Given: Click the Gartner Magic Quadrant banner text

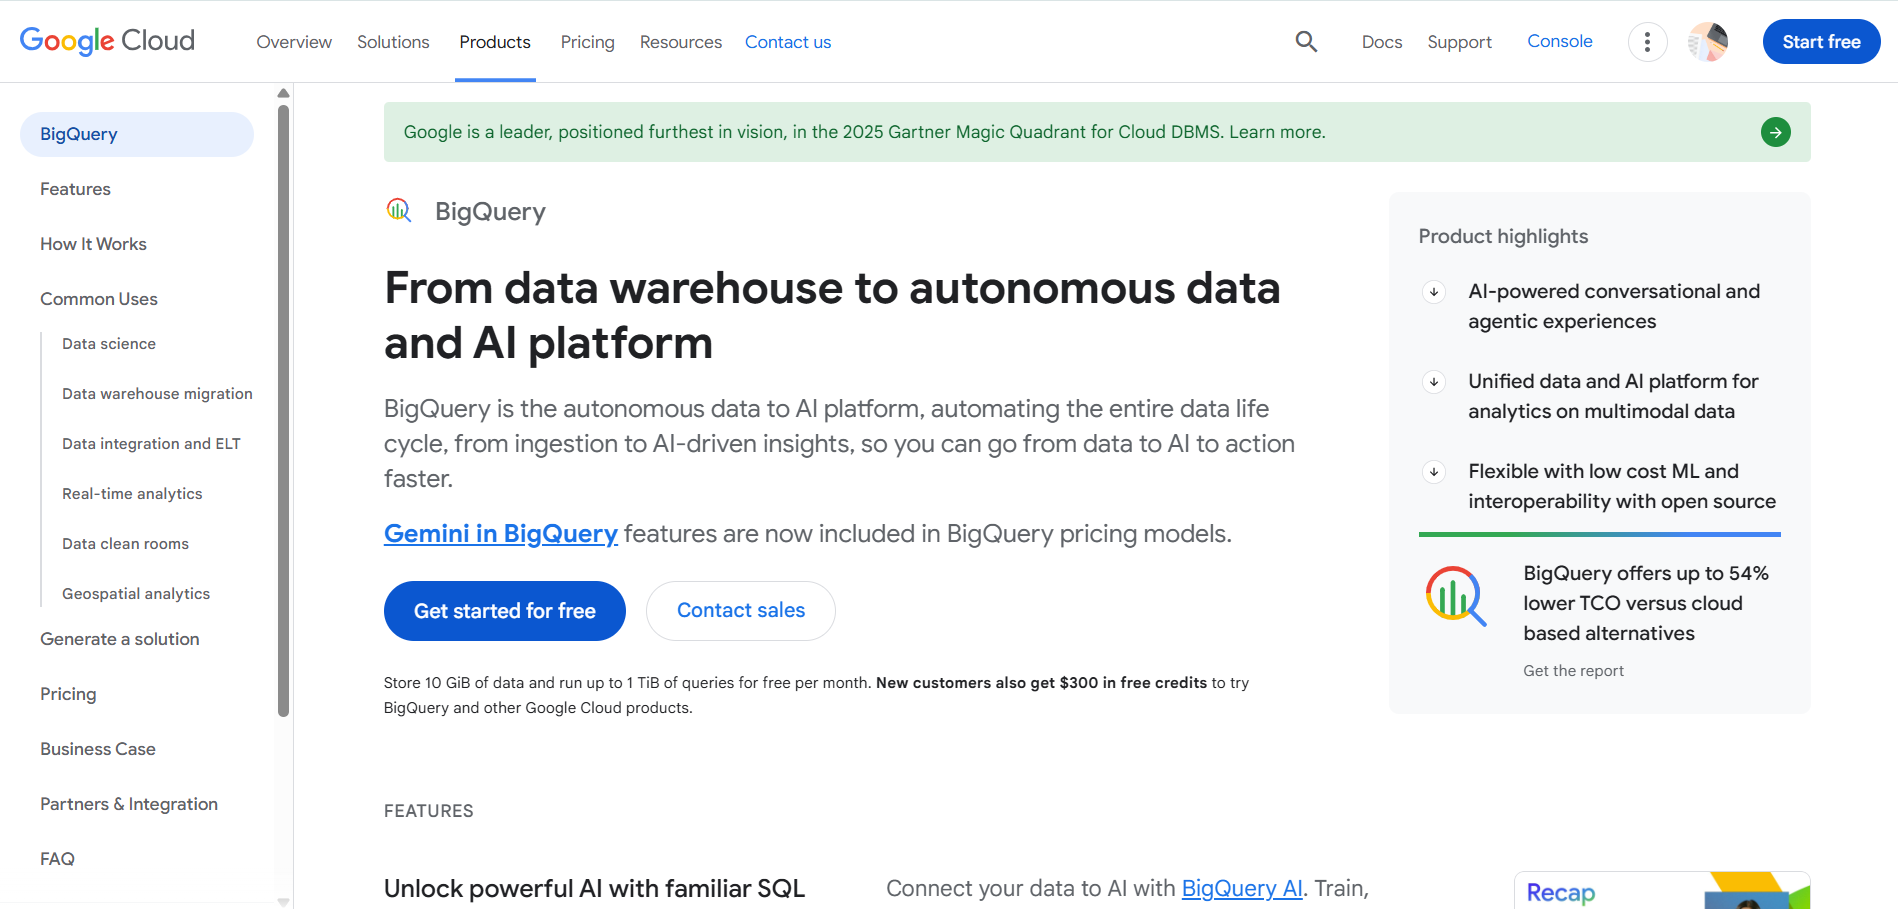Looking at the screenshot, I should tap(864, 132).
